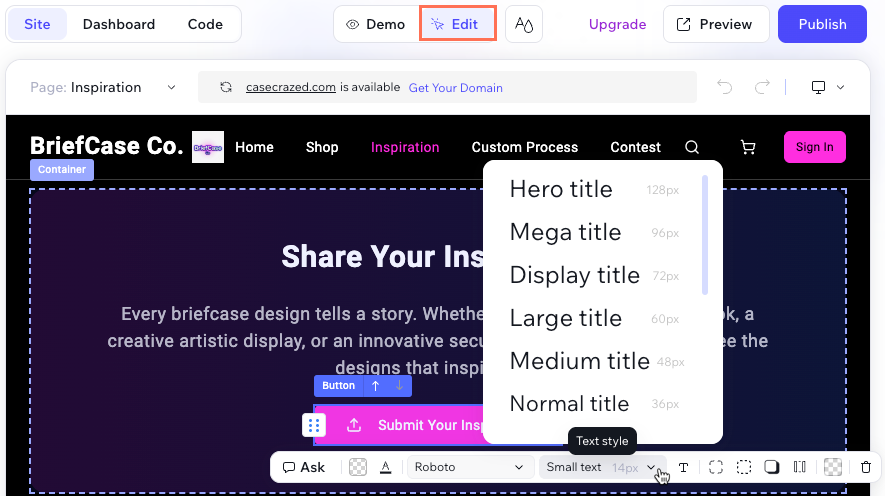
Task: Redo the last change
Action: tap(762, 87)
